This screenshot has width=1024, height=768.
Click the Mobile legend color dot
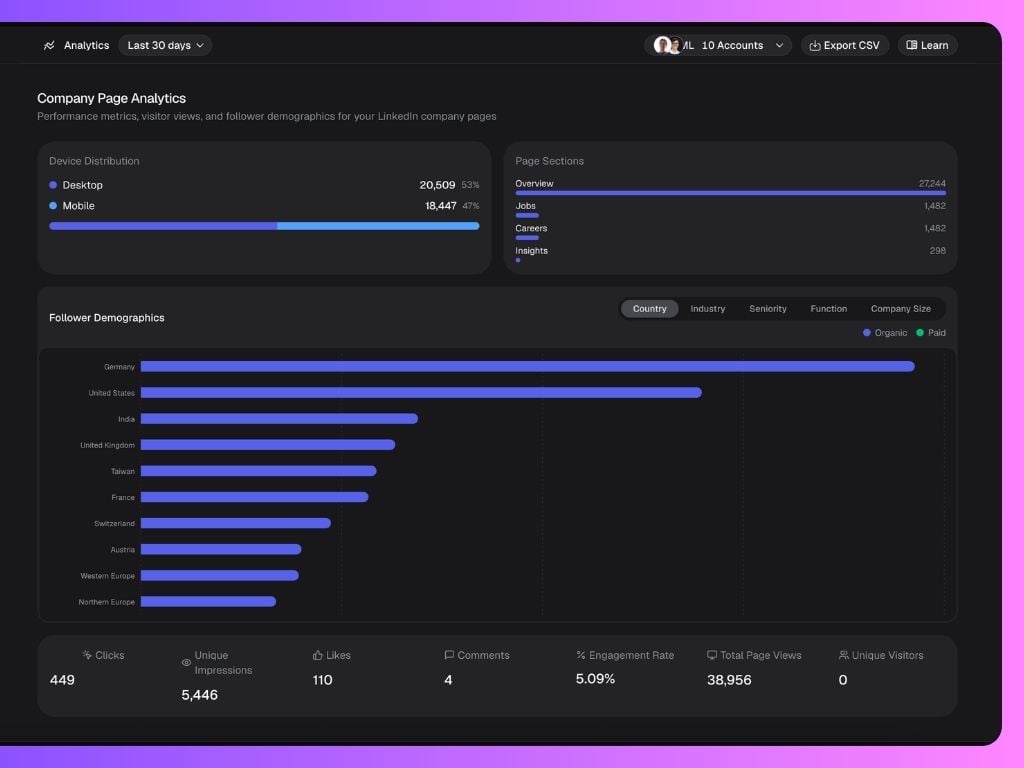(53, 206)
